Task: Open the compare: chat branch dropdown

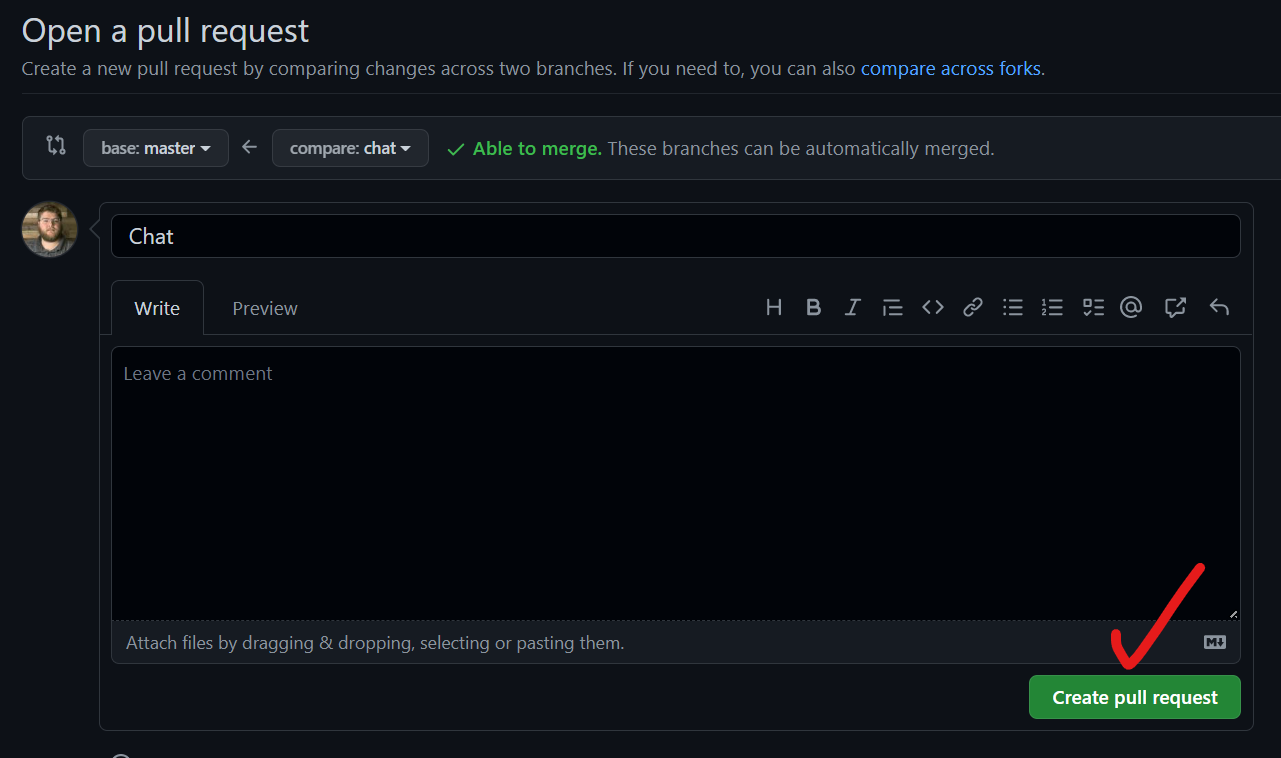Action: click(350, 148)
